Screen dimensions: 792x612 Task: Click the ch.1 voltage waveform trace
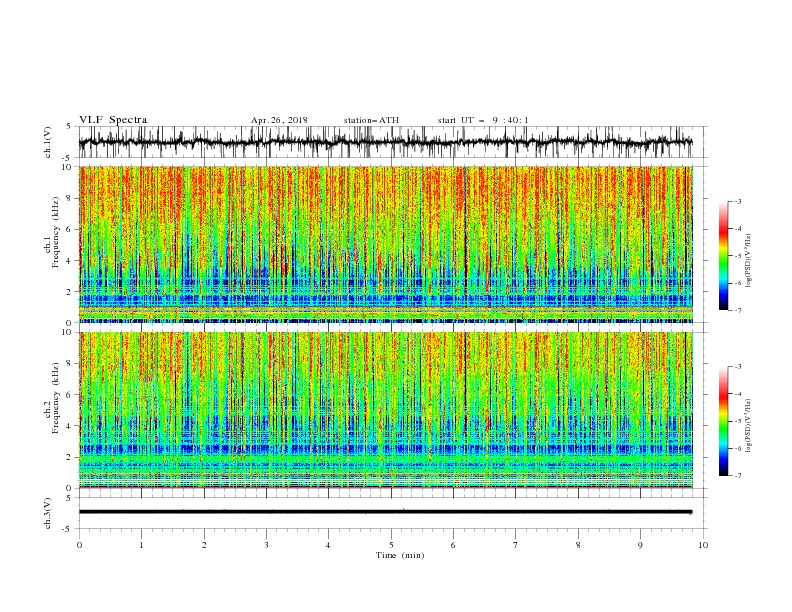click(x=385, y=142)
